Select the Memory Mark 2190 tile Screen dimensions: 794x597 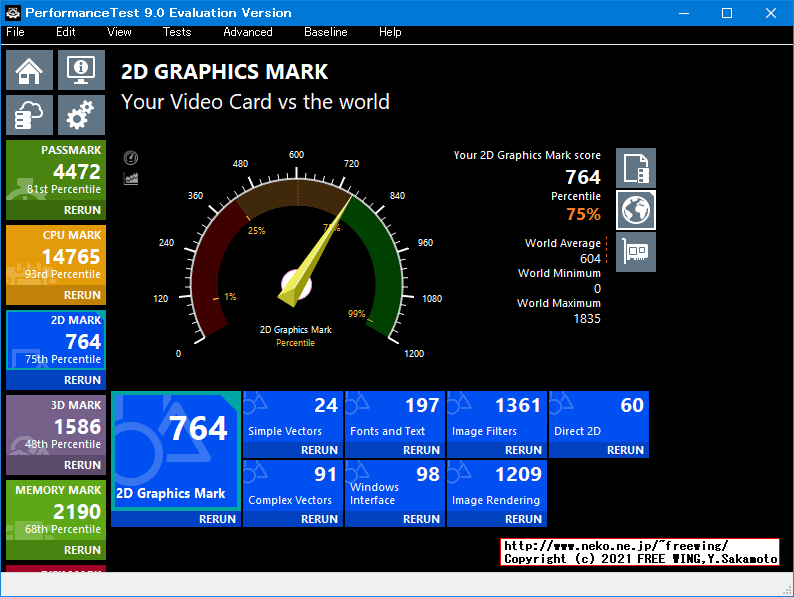[x=54, y=510]
